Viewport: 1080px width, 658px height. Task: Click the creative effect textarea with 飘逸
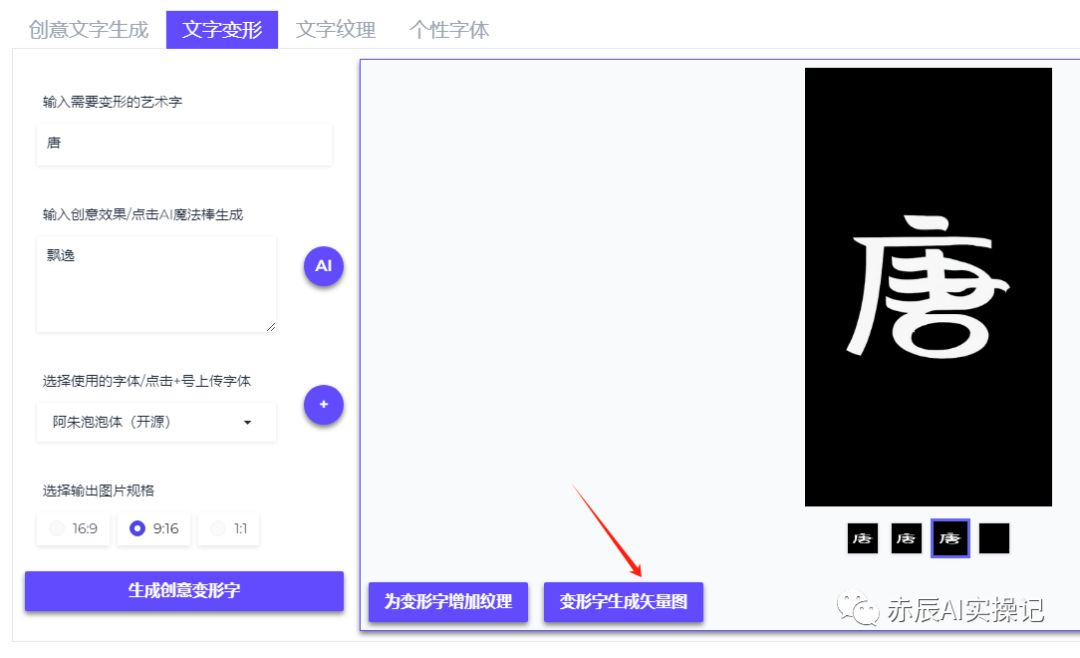pos(156,285)
